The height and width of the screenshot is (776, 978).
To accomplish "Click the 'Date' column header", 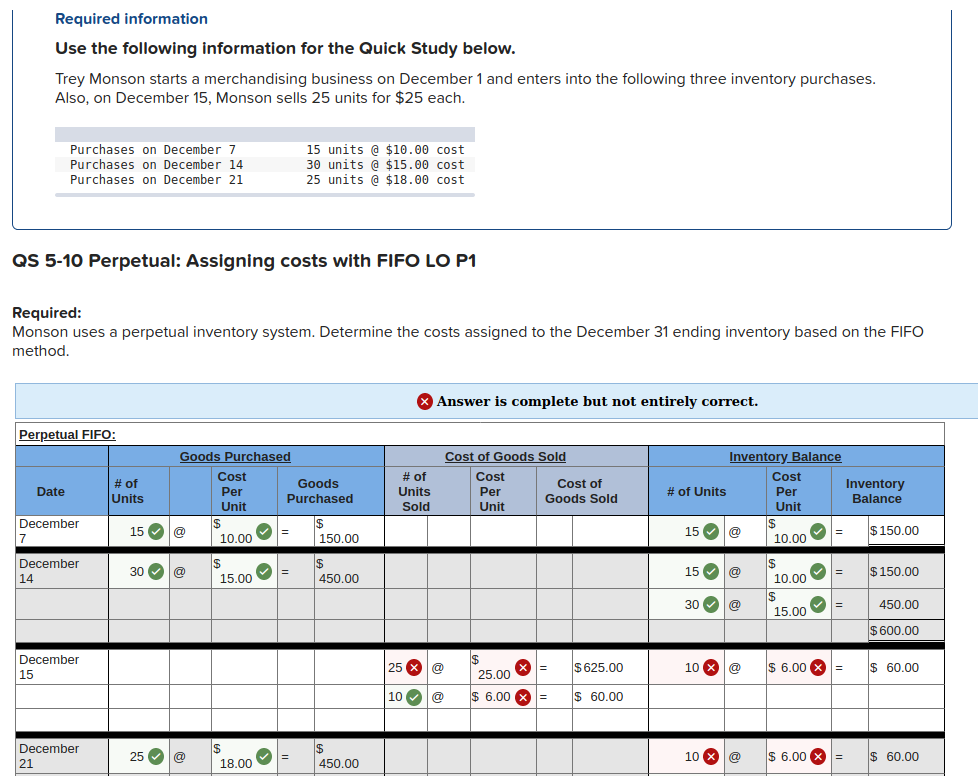I will pos(51,492).
